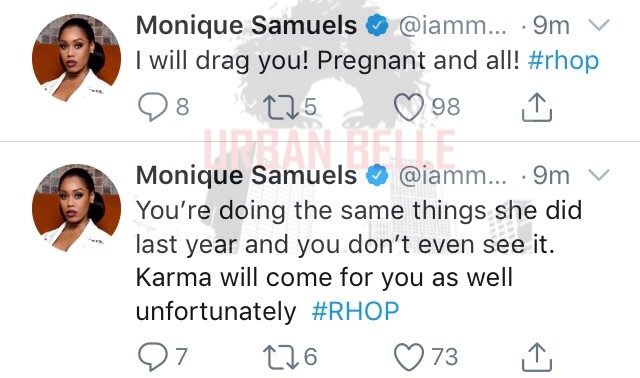
Task: Share the first tweet via share icon
Action: [537, 107]
